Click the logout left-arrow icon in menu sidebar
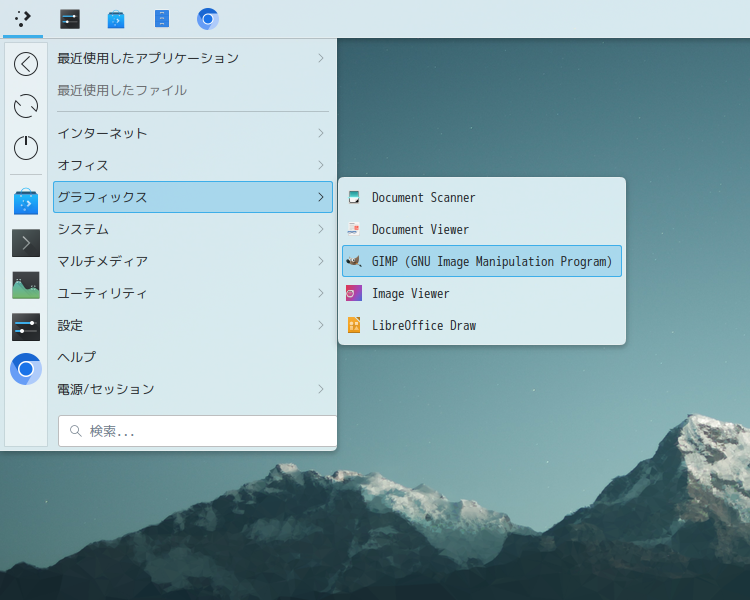This screenshot has height=600, width=750. [26, 64]
